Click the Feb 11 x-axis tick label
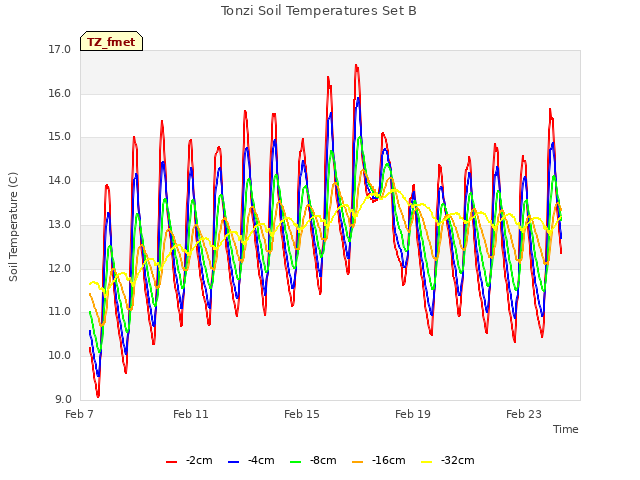 (191, 414)
